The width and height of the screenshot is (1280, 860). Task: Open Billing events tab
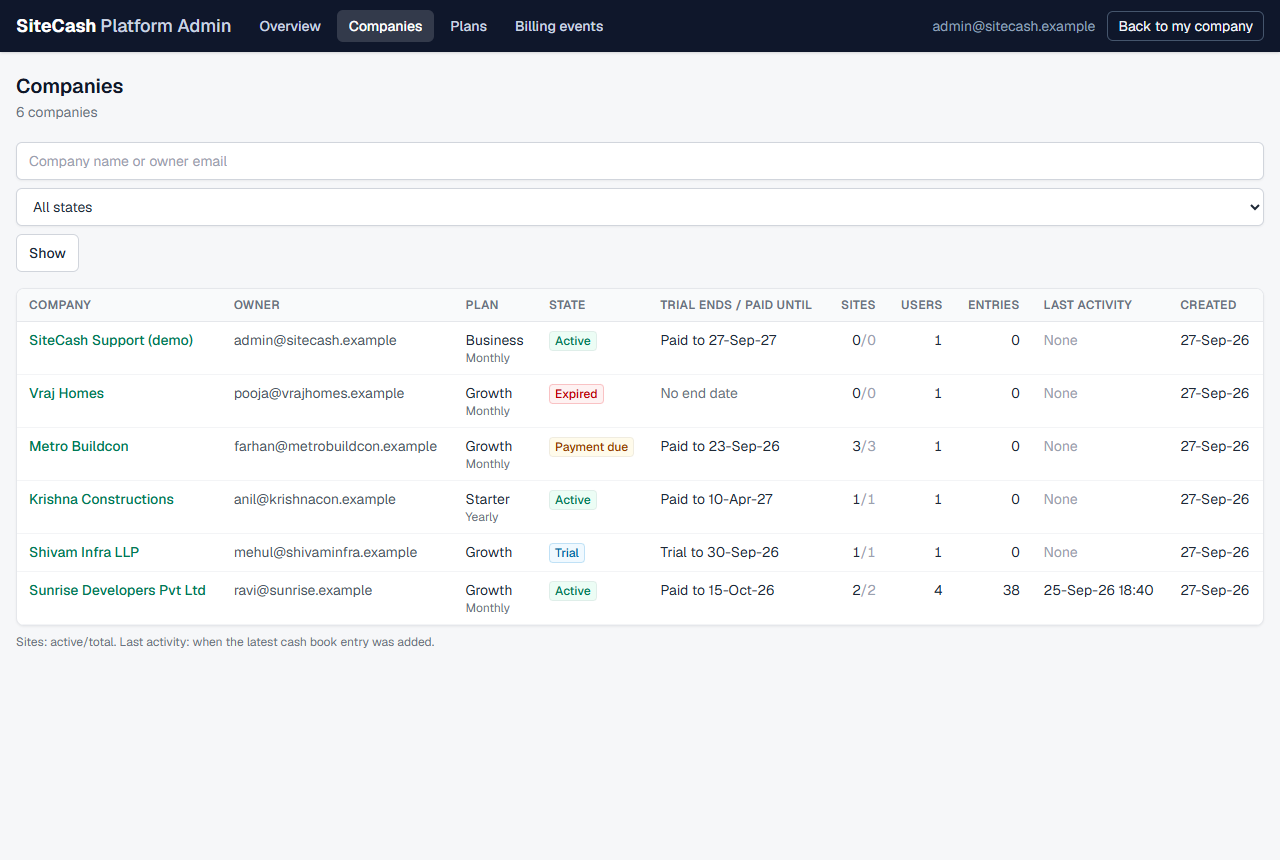click(559, 26)
